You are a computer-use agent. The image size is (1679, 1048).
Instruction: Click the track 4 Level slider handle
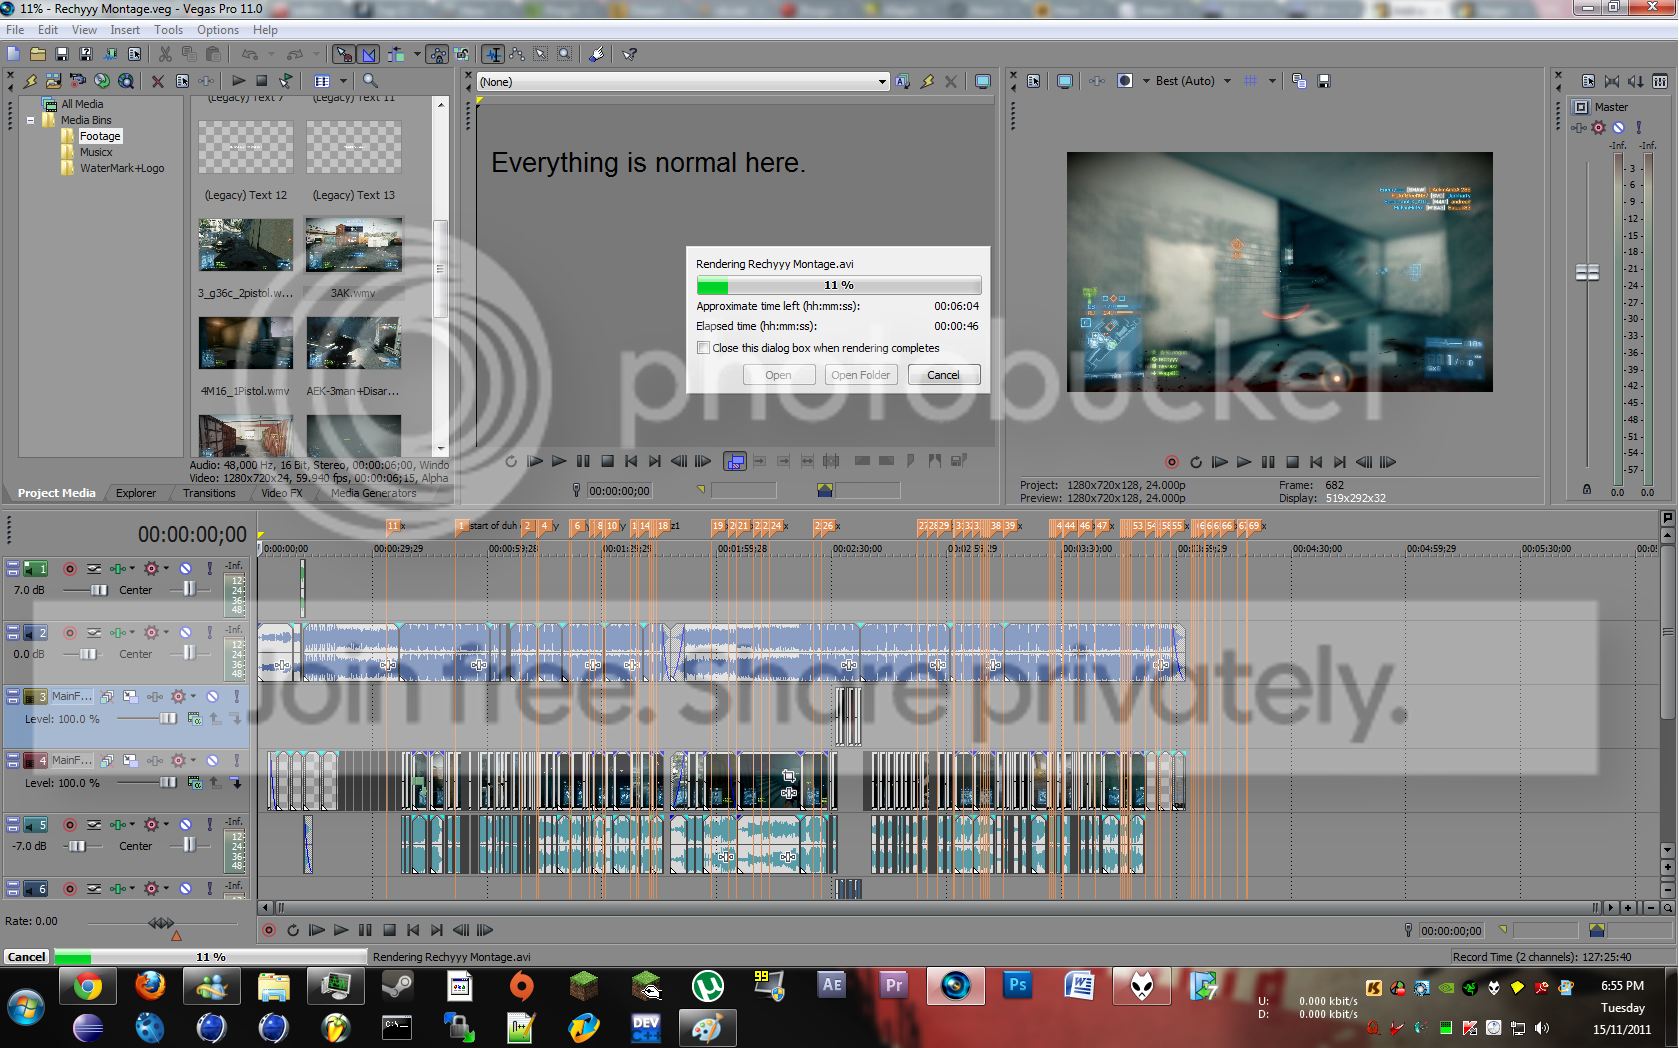pos(167,783)
